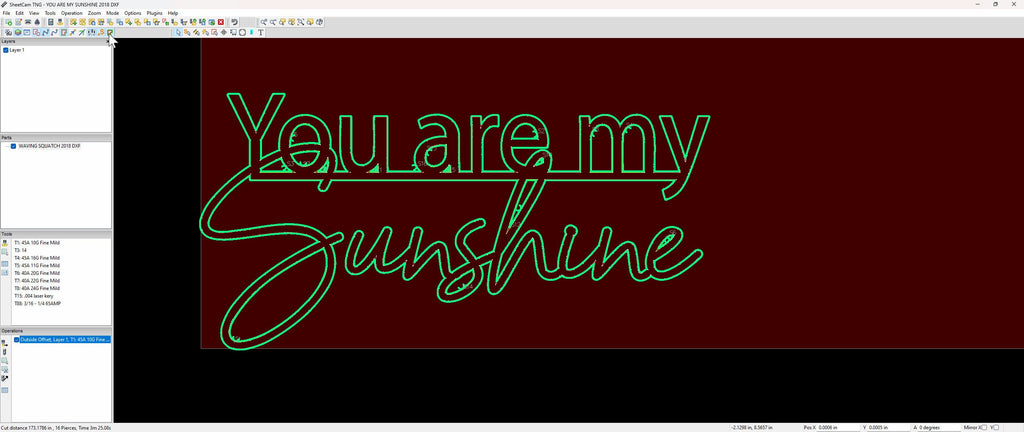Open the Mode menu
Screen dimensions: 1024x432
pyautogui.click(x=112, y=13)
